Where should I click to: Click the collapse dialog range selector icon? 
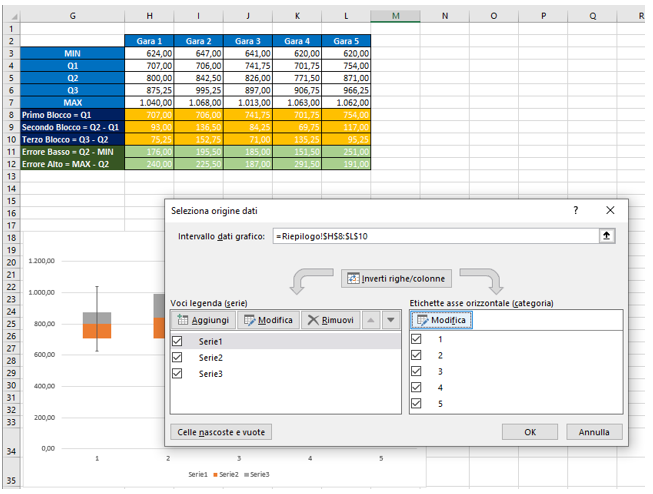tap(605, 235)
